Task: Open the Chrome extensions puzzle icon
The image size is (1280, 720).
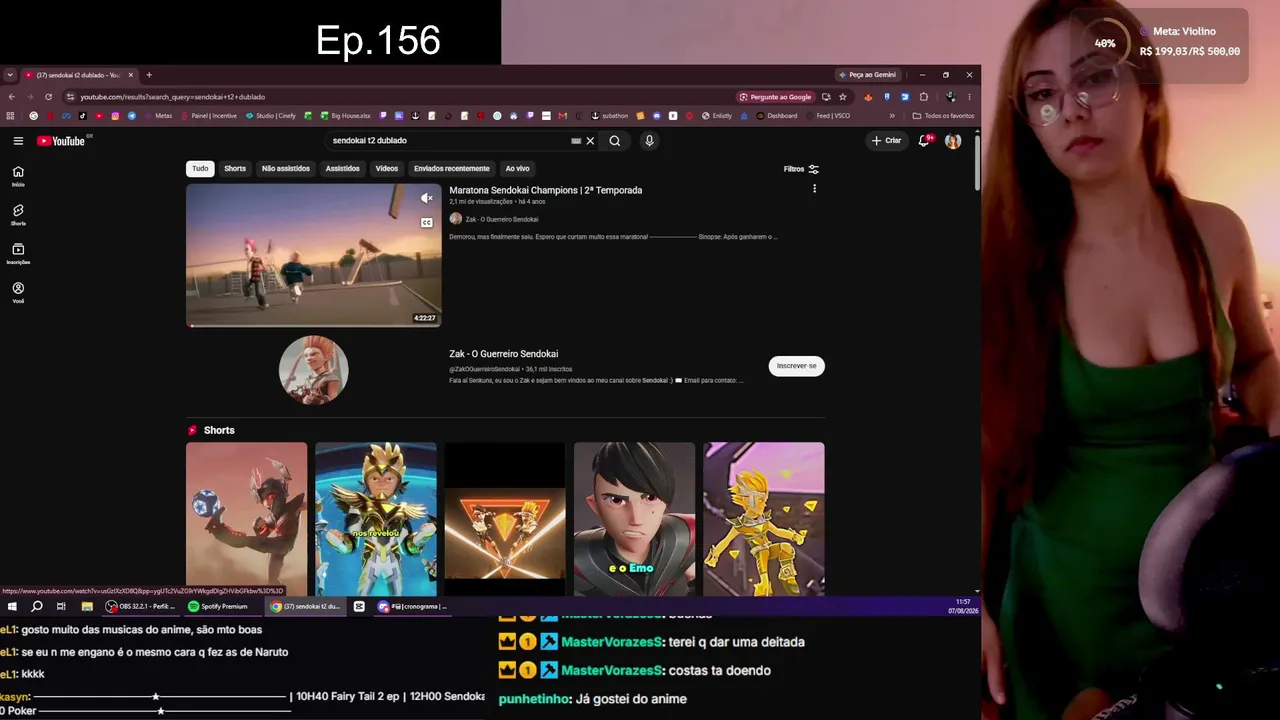Action: pyautogui.click(x=924, y=97)
